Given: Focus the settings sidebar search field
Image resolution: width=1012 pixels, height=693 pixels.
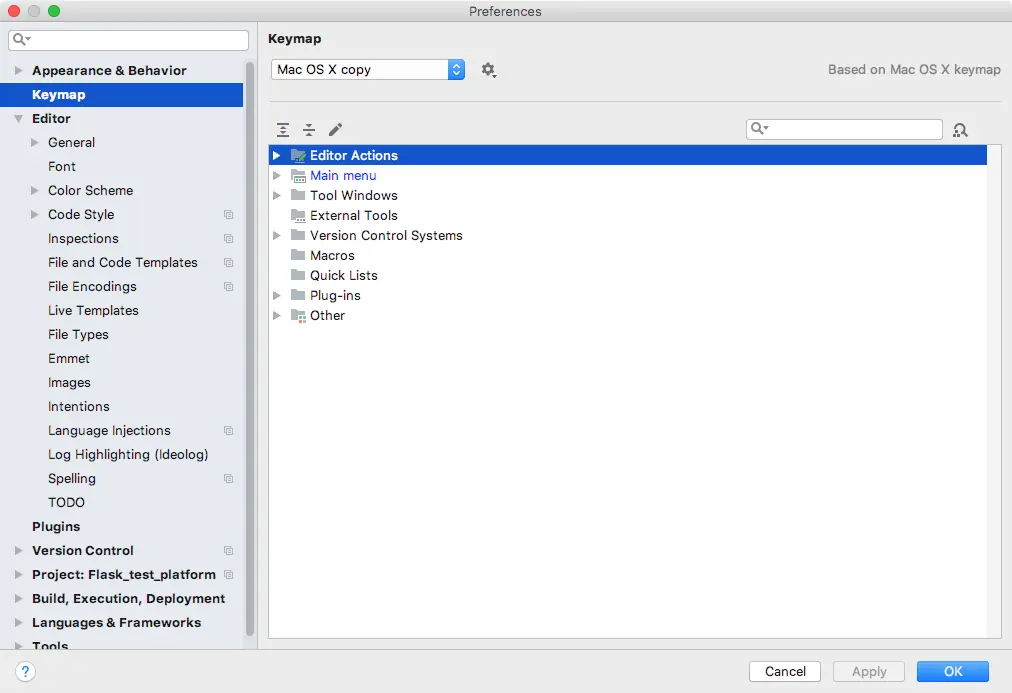Looking at the screenshot, I should 128,40.
